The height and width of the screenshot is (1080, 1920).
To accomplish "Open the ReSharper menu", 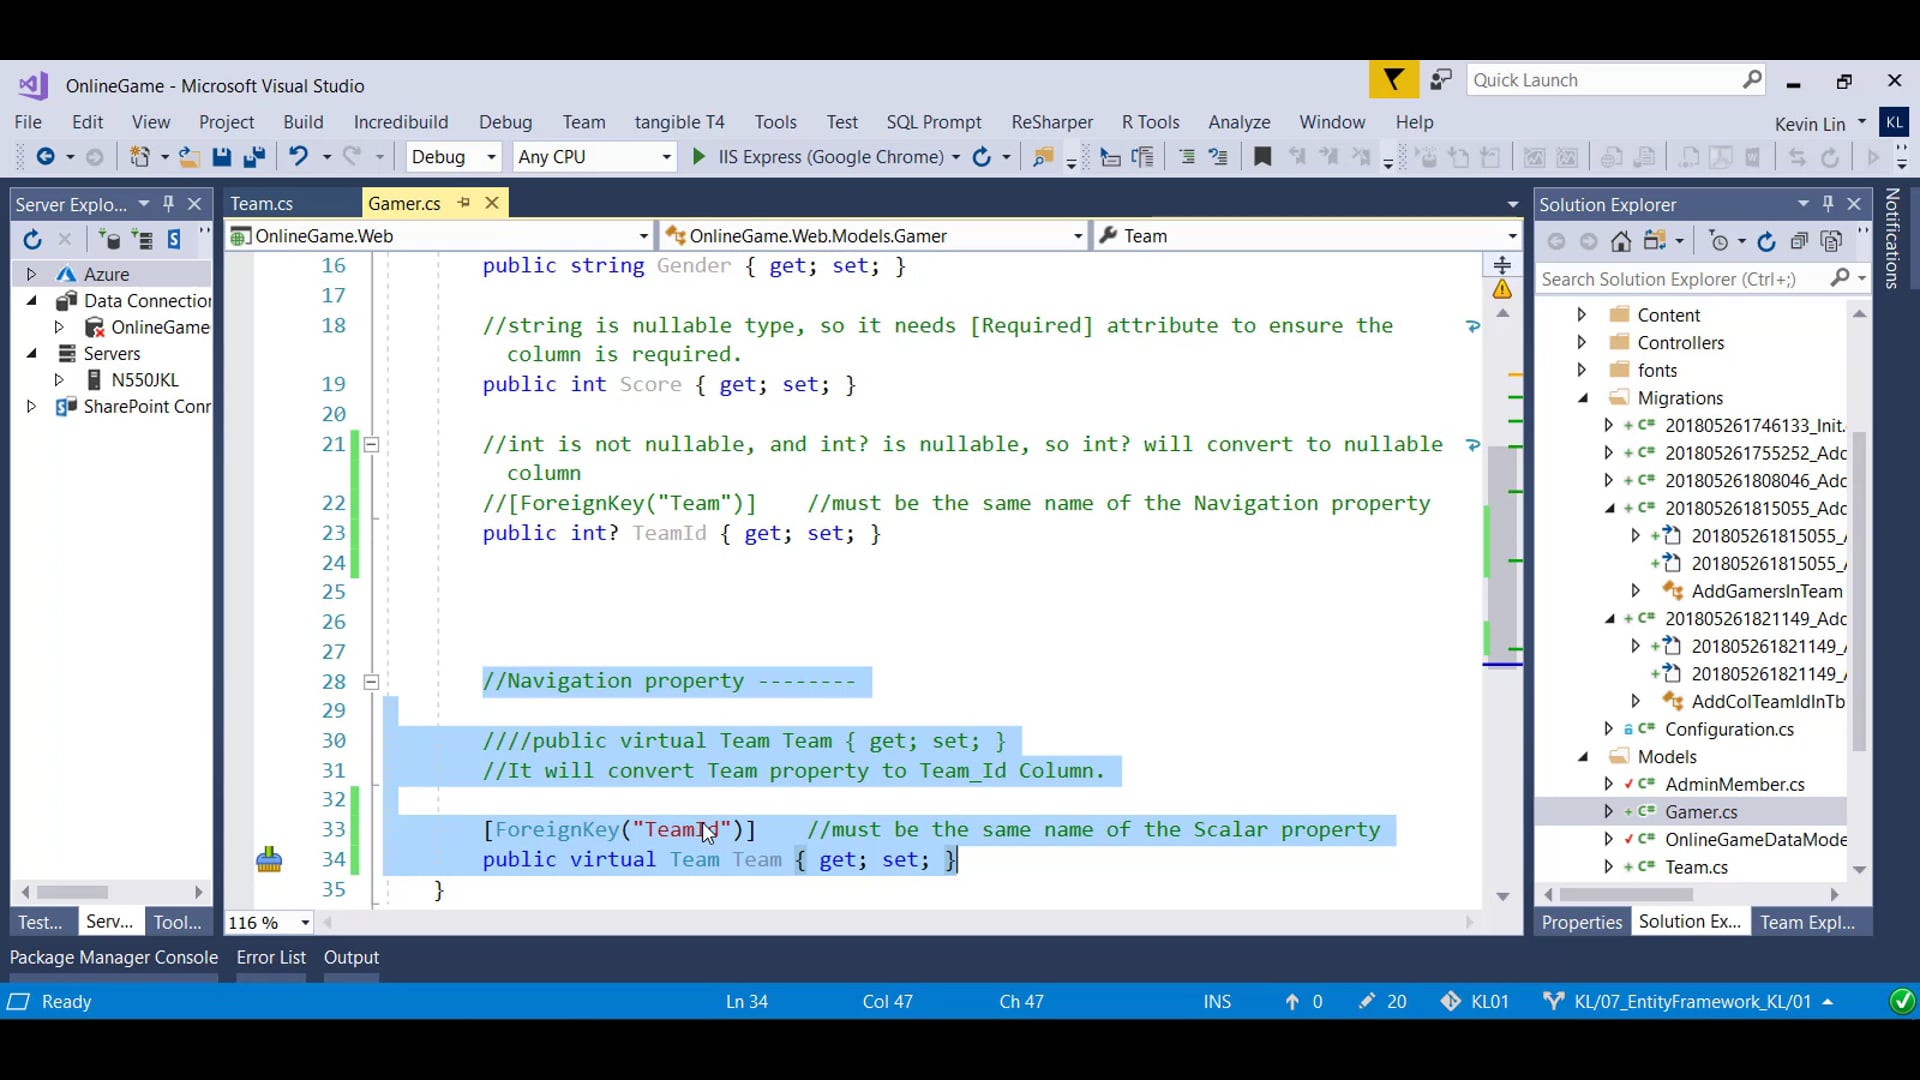I will (x=1051, y=122).
